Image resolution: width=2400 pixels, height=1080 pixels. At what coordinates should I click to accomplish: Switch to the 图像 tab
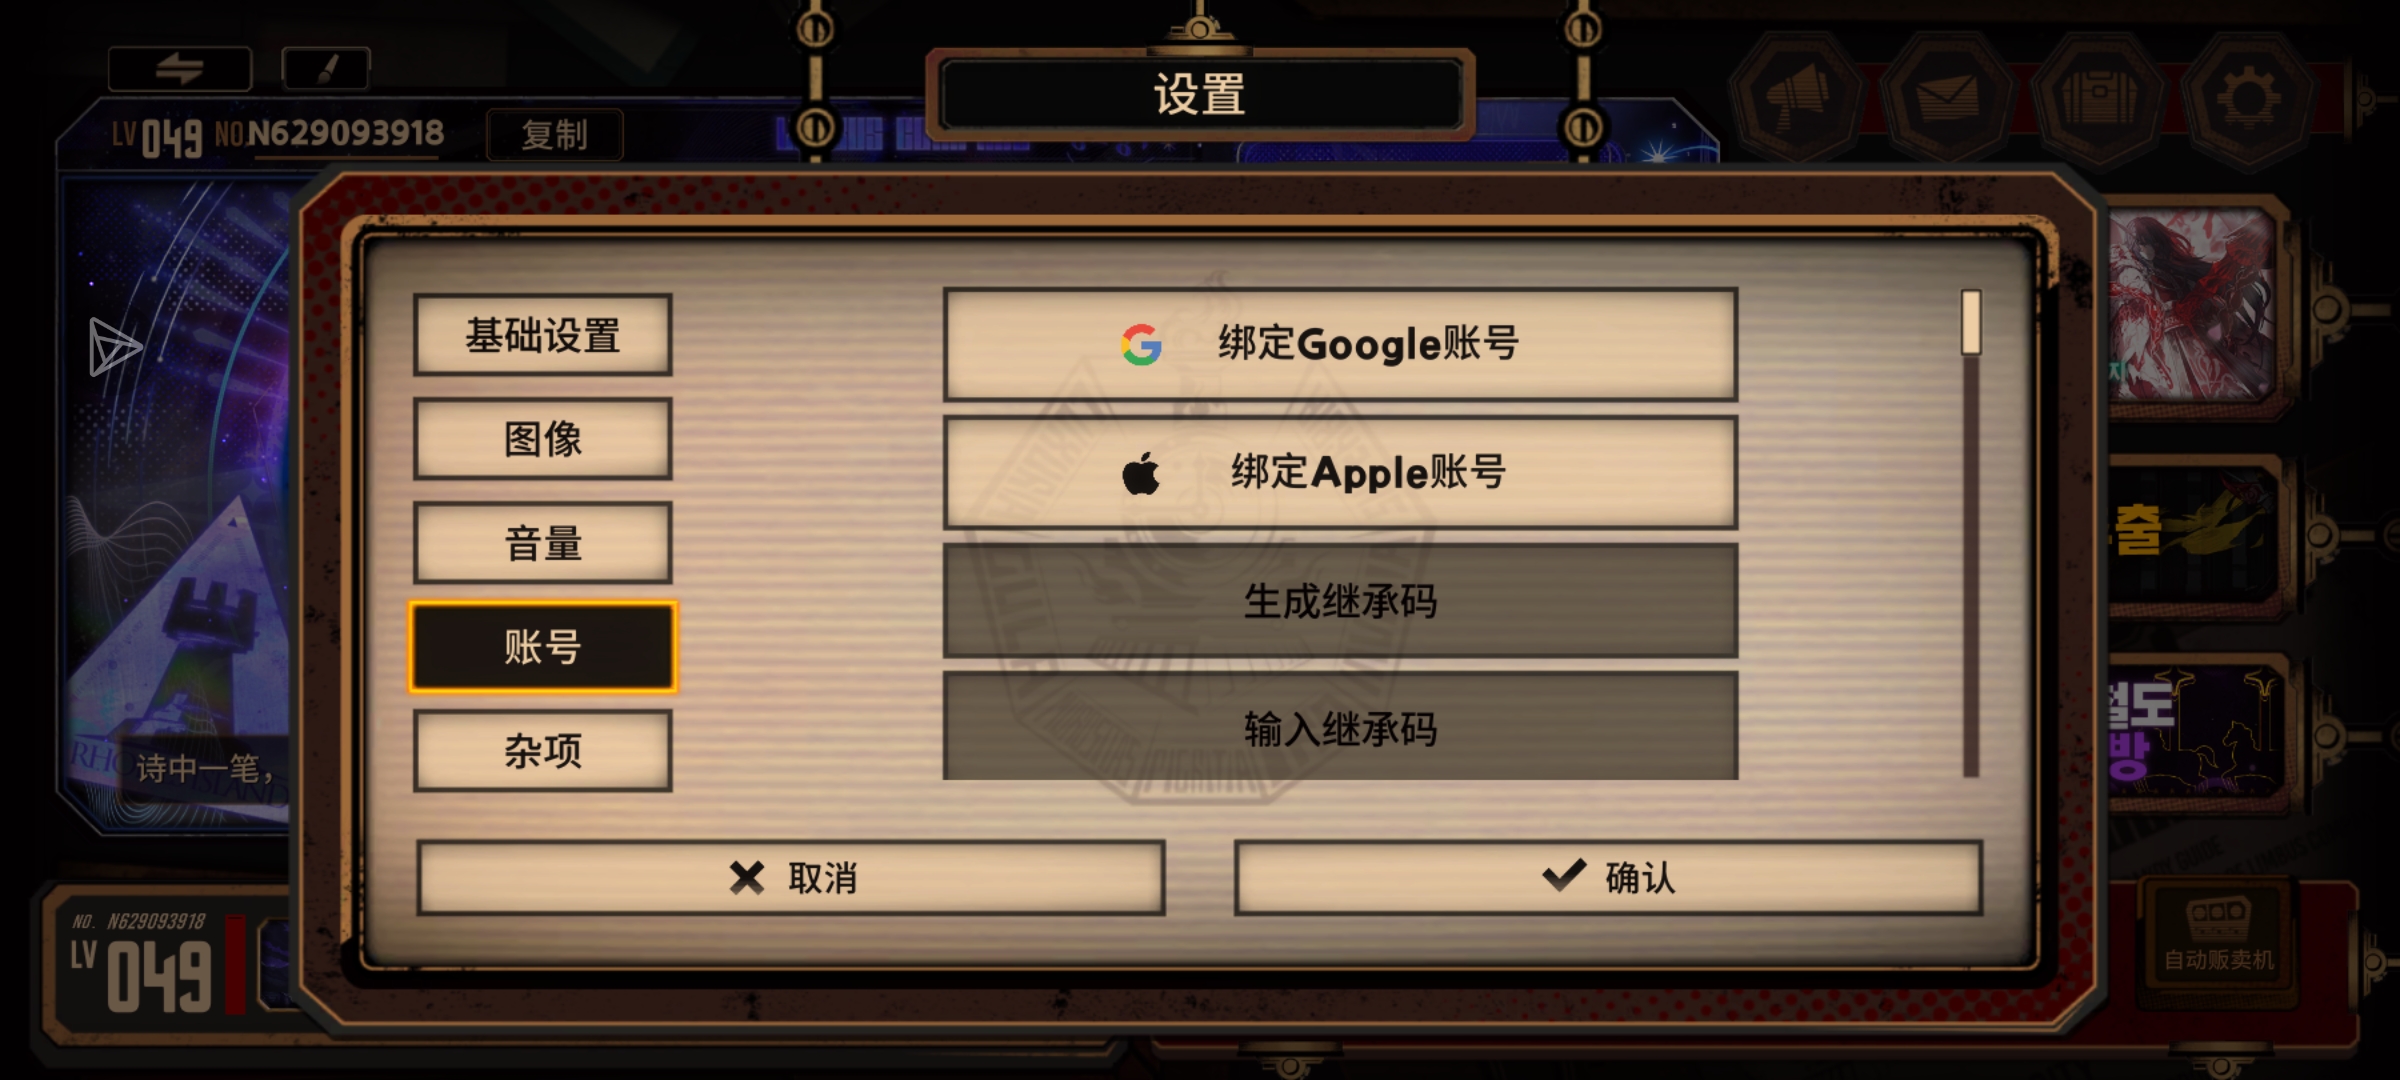click(542, 439)
